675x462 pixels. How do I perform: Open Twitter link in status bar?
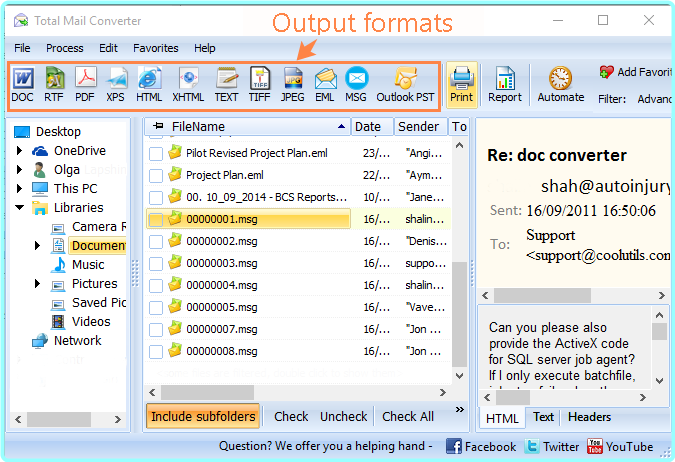552,446
